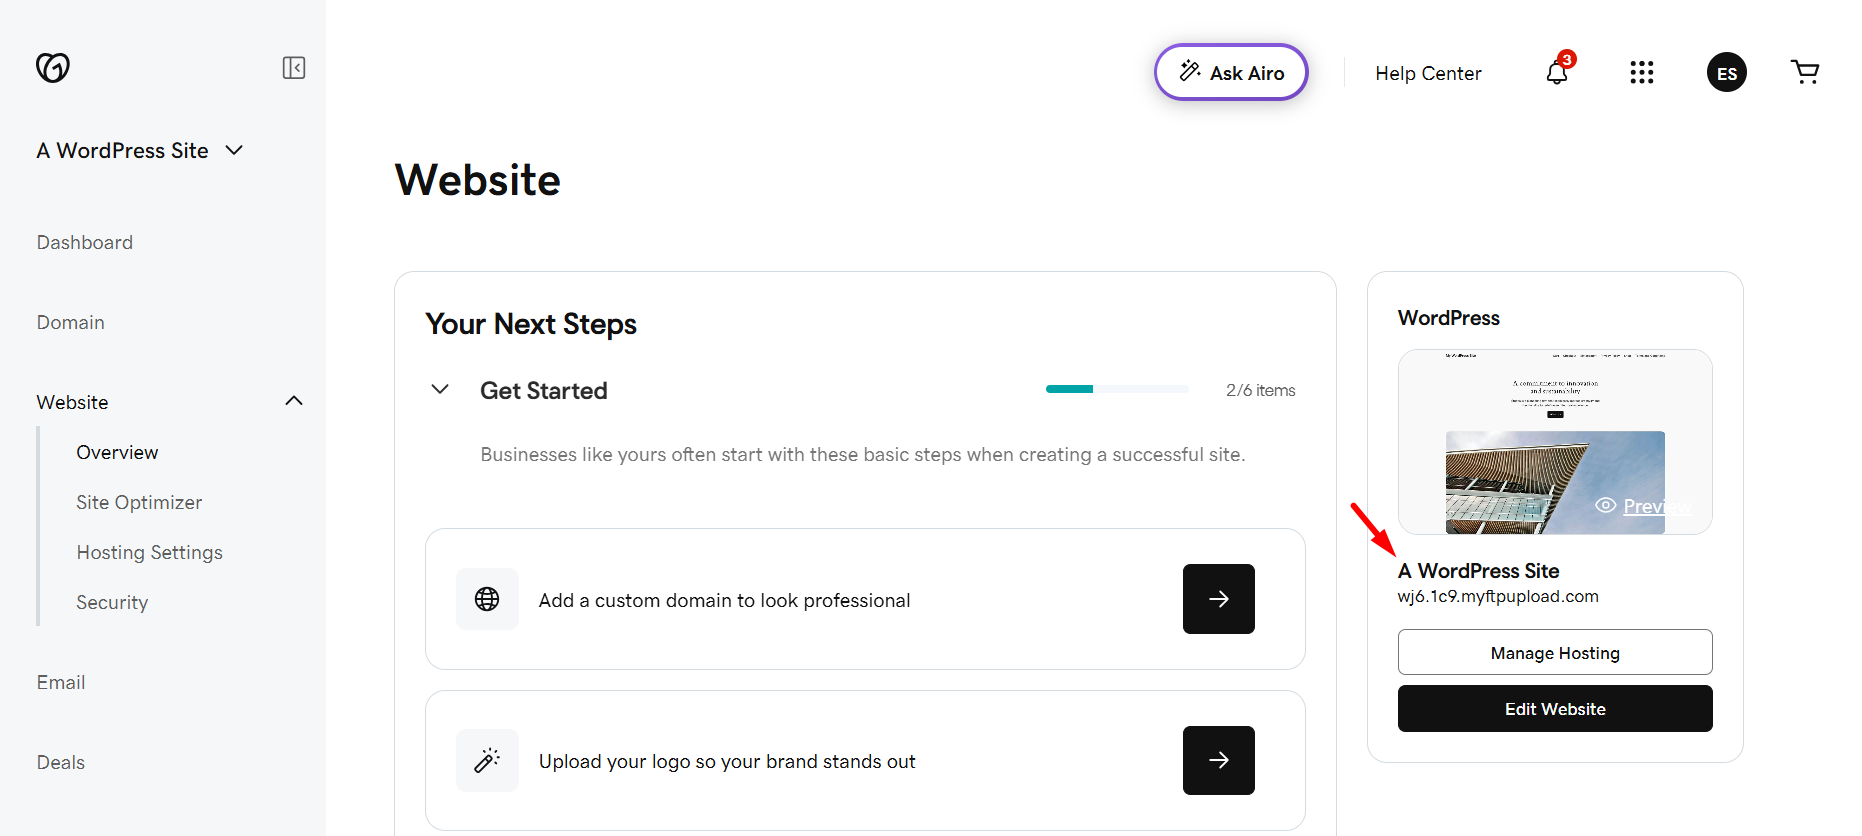Screen dimensions: 1862x836
Task: Open the A WordPress Site dropdown
Action: click(x=140, y=150)
